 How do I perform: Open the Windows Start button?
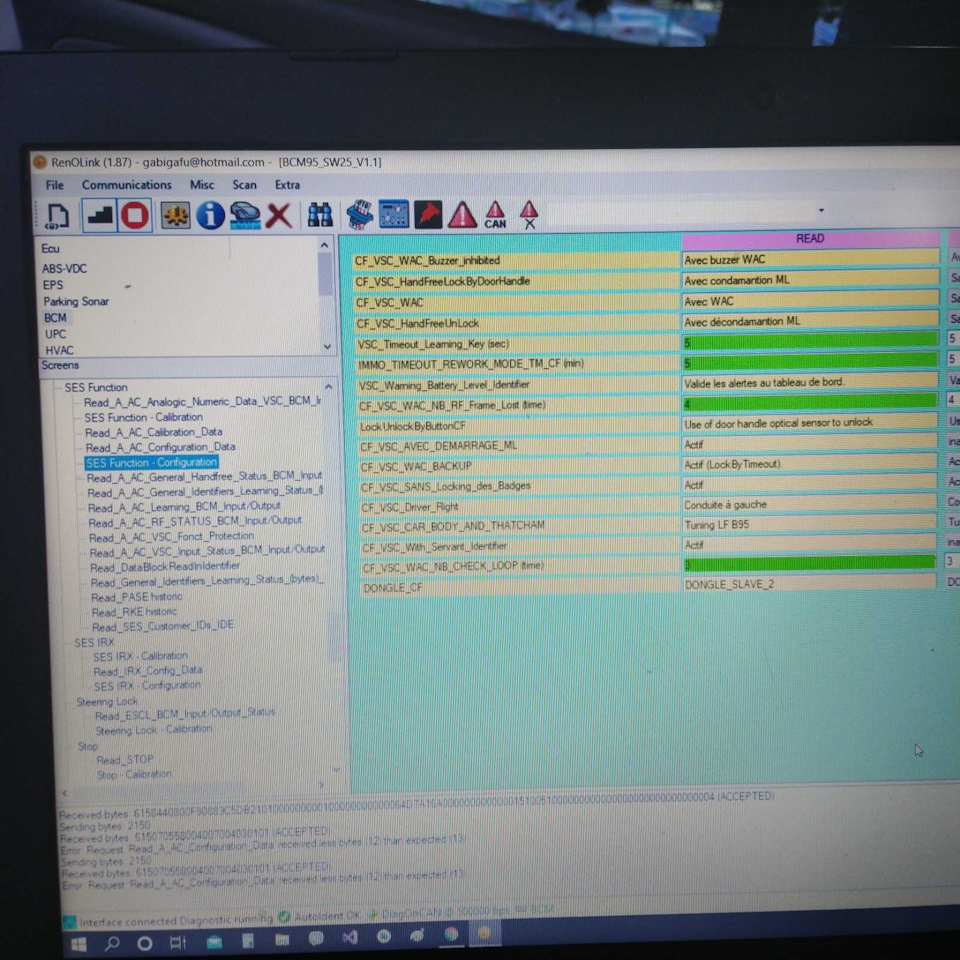[79, 943]
